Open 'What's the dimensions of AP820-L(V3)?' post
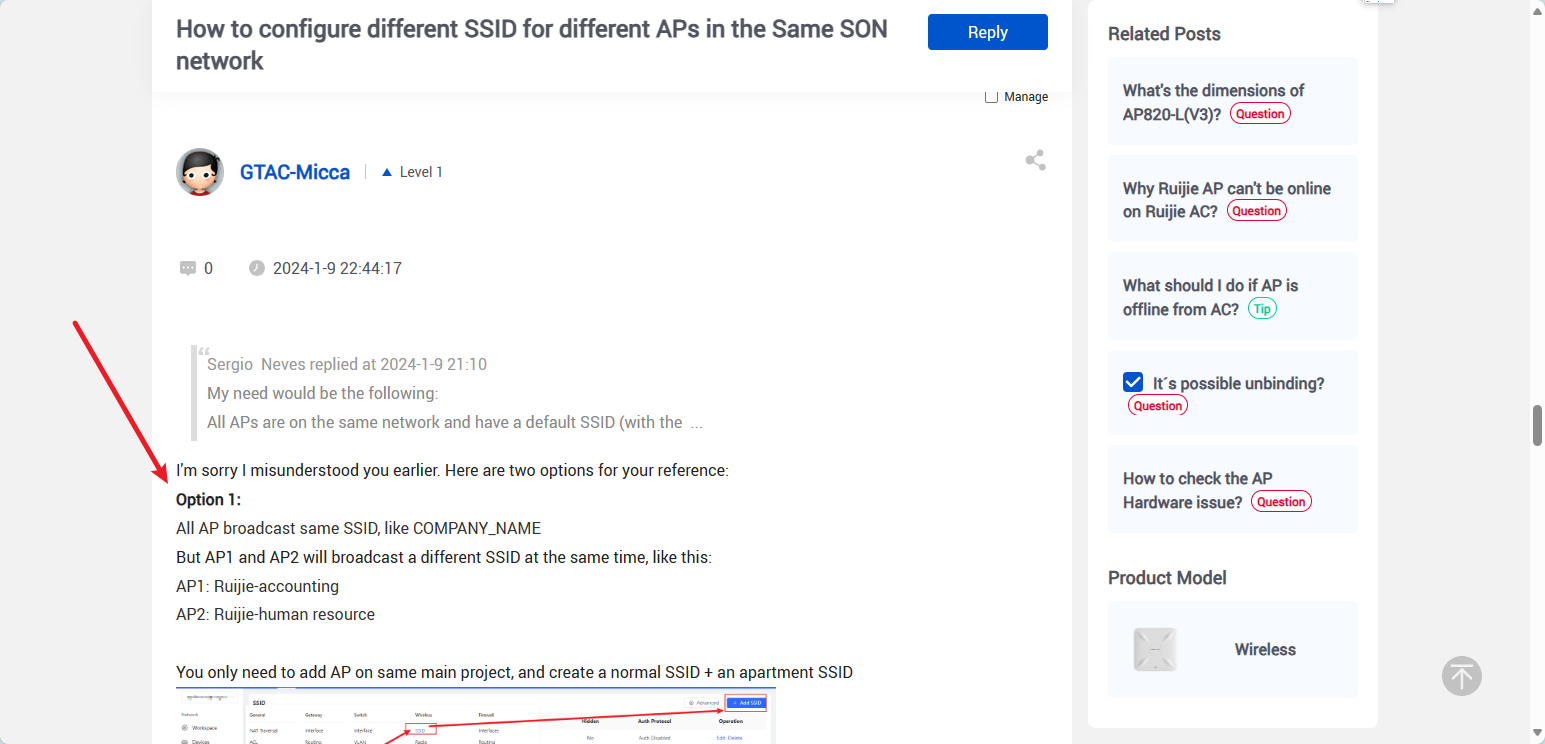This screenshot has height=744, width=1545. point(1213,102)
